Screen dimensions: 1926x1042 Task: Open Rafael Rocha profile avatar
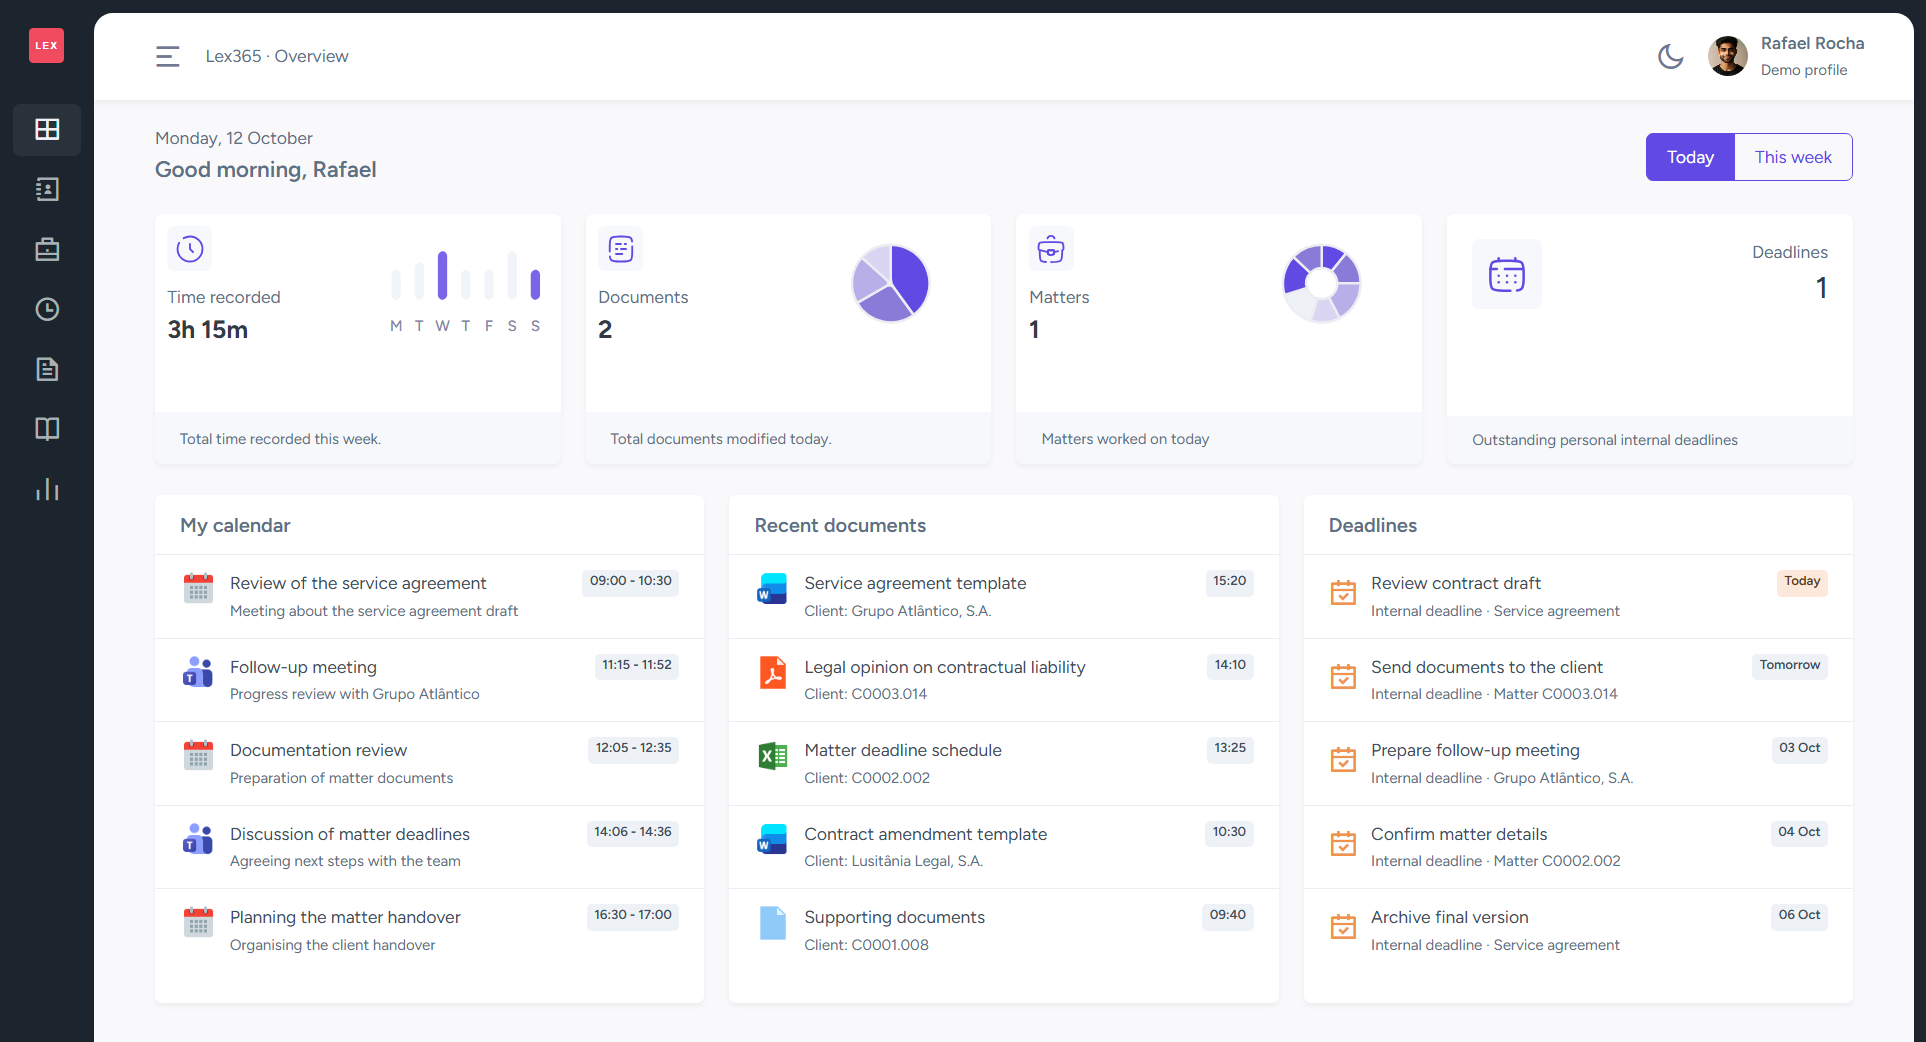pos(1727,56)
